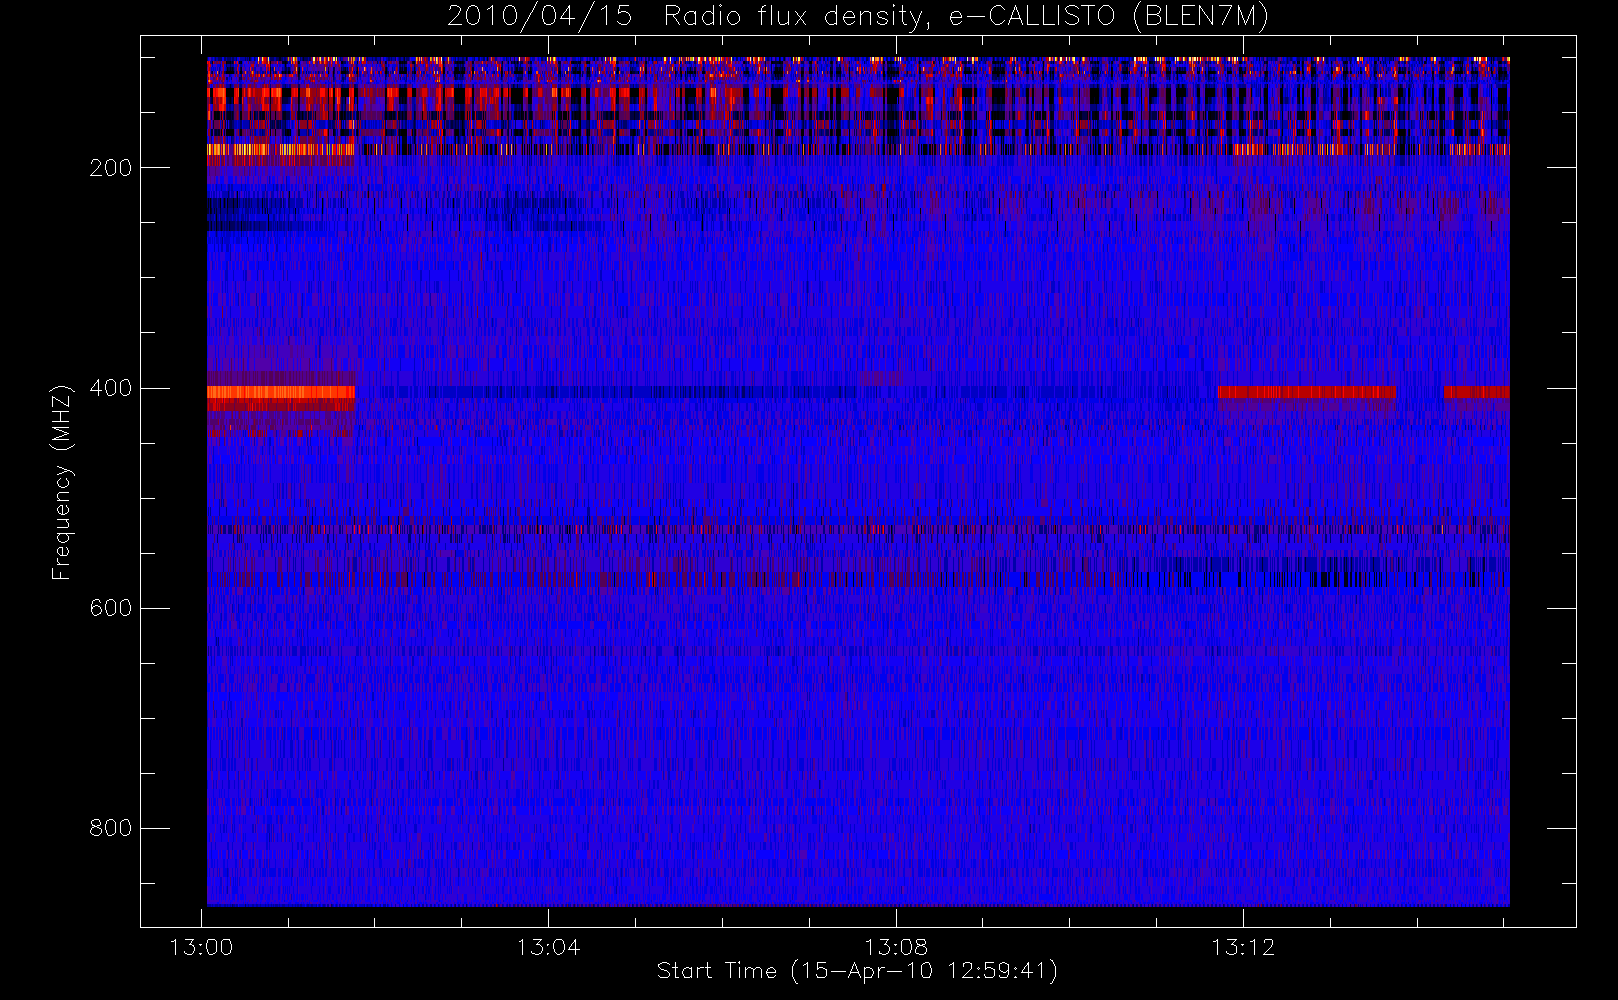This screenshot has width=1618, height=1000.
Task: Click the 'Frequency (MHZ)' axis label
Action: point(62,482)
